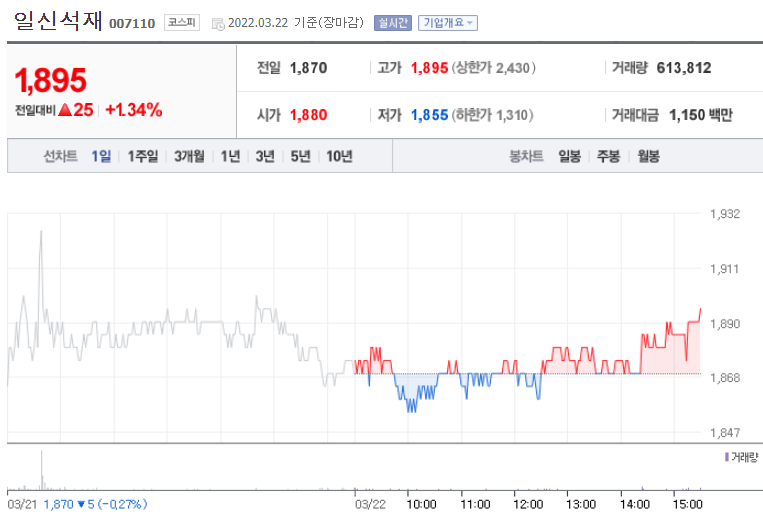
Task: Click the change rate +1.34%
Action: (x=134, y=110)
